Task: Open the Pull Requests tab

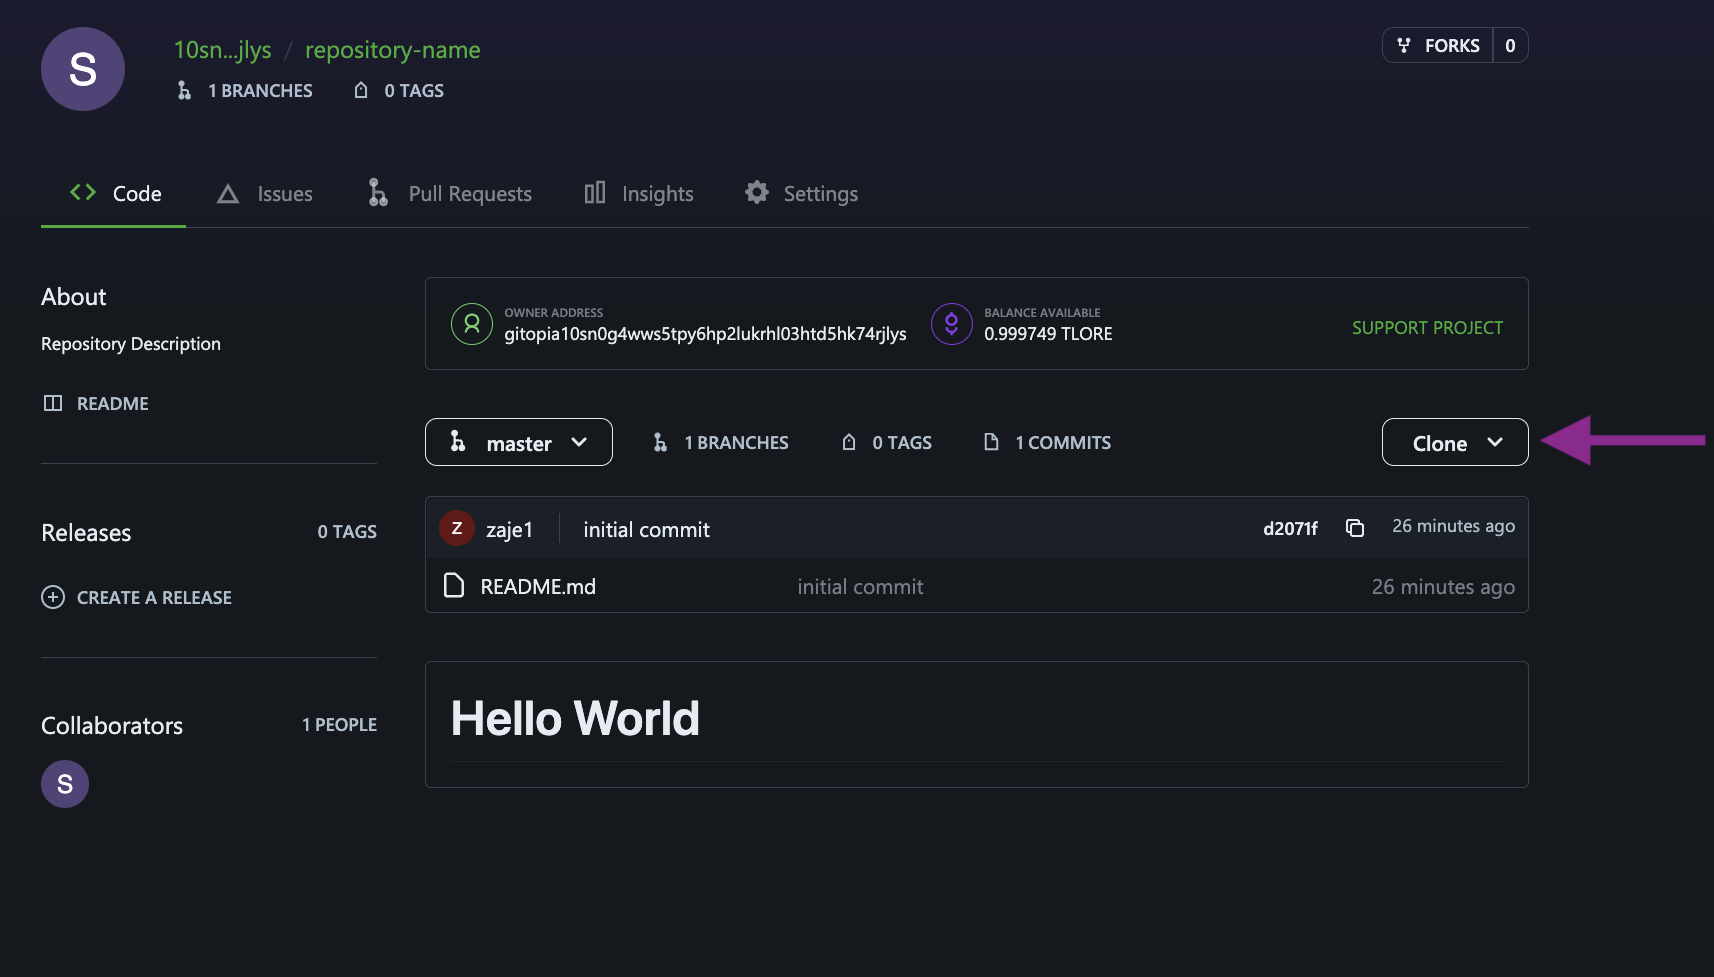Action: pyautogui.click(x=450, y=194)
